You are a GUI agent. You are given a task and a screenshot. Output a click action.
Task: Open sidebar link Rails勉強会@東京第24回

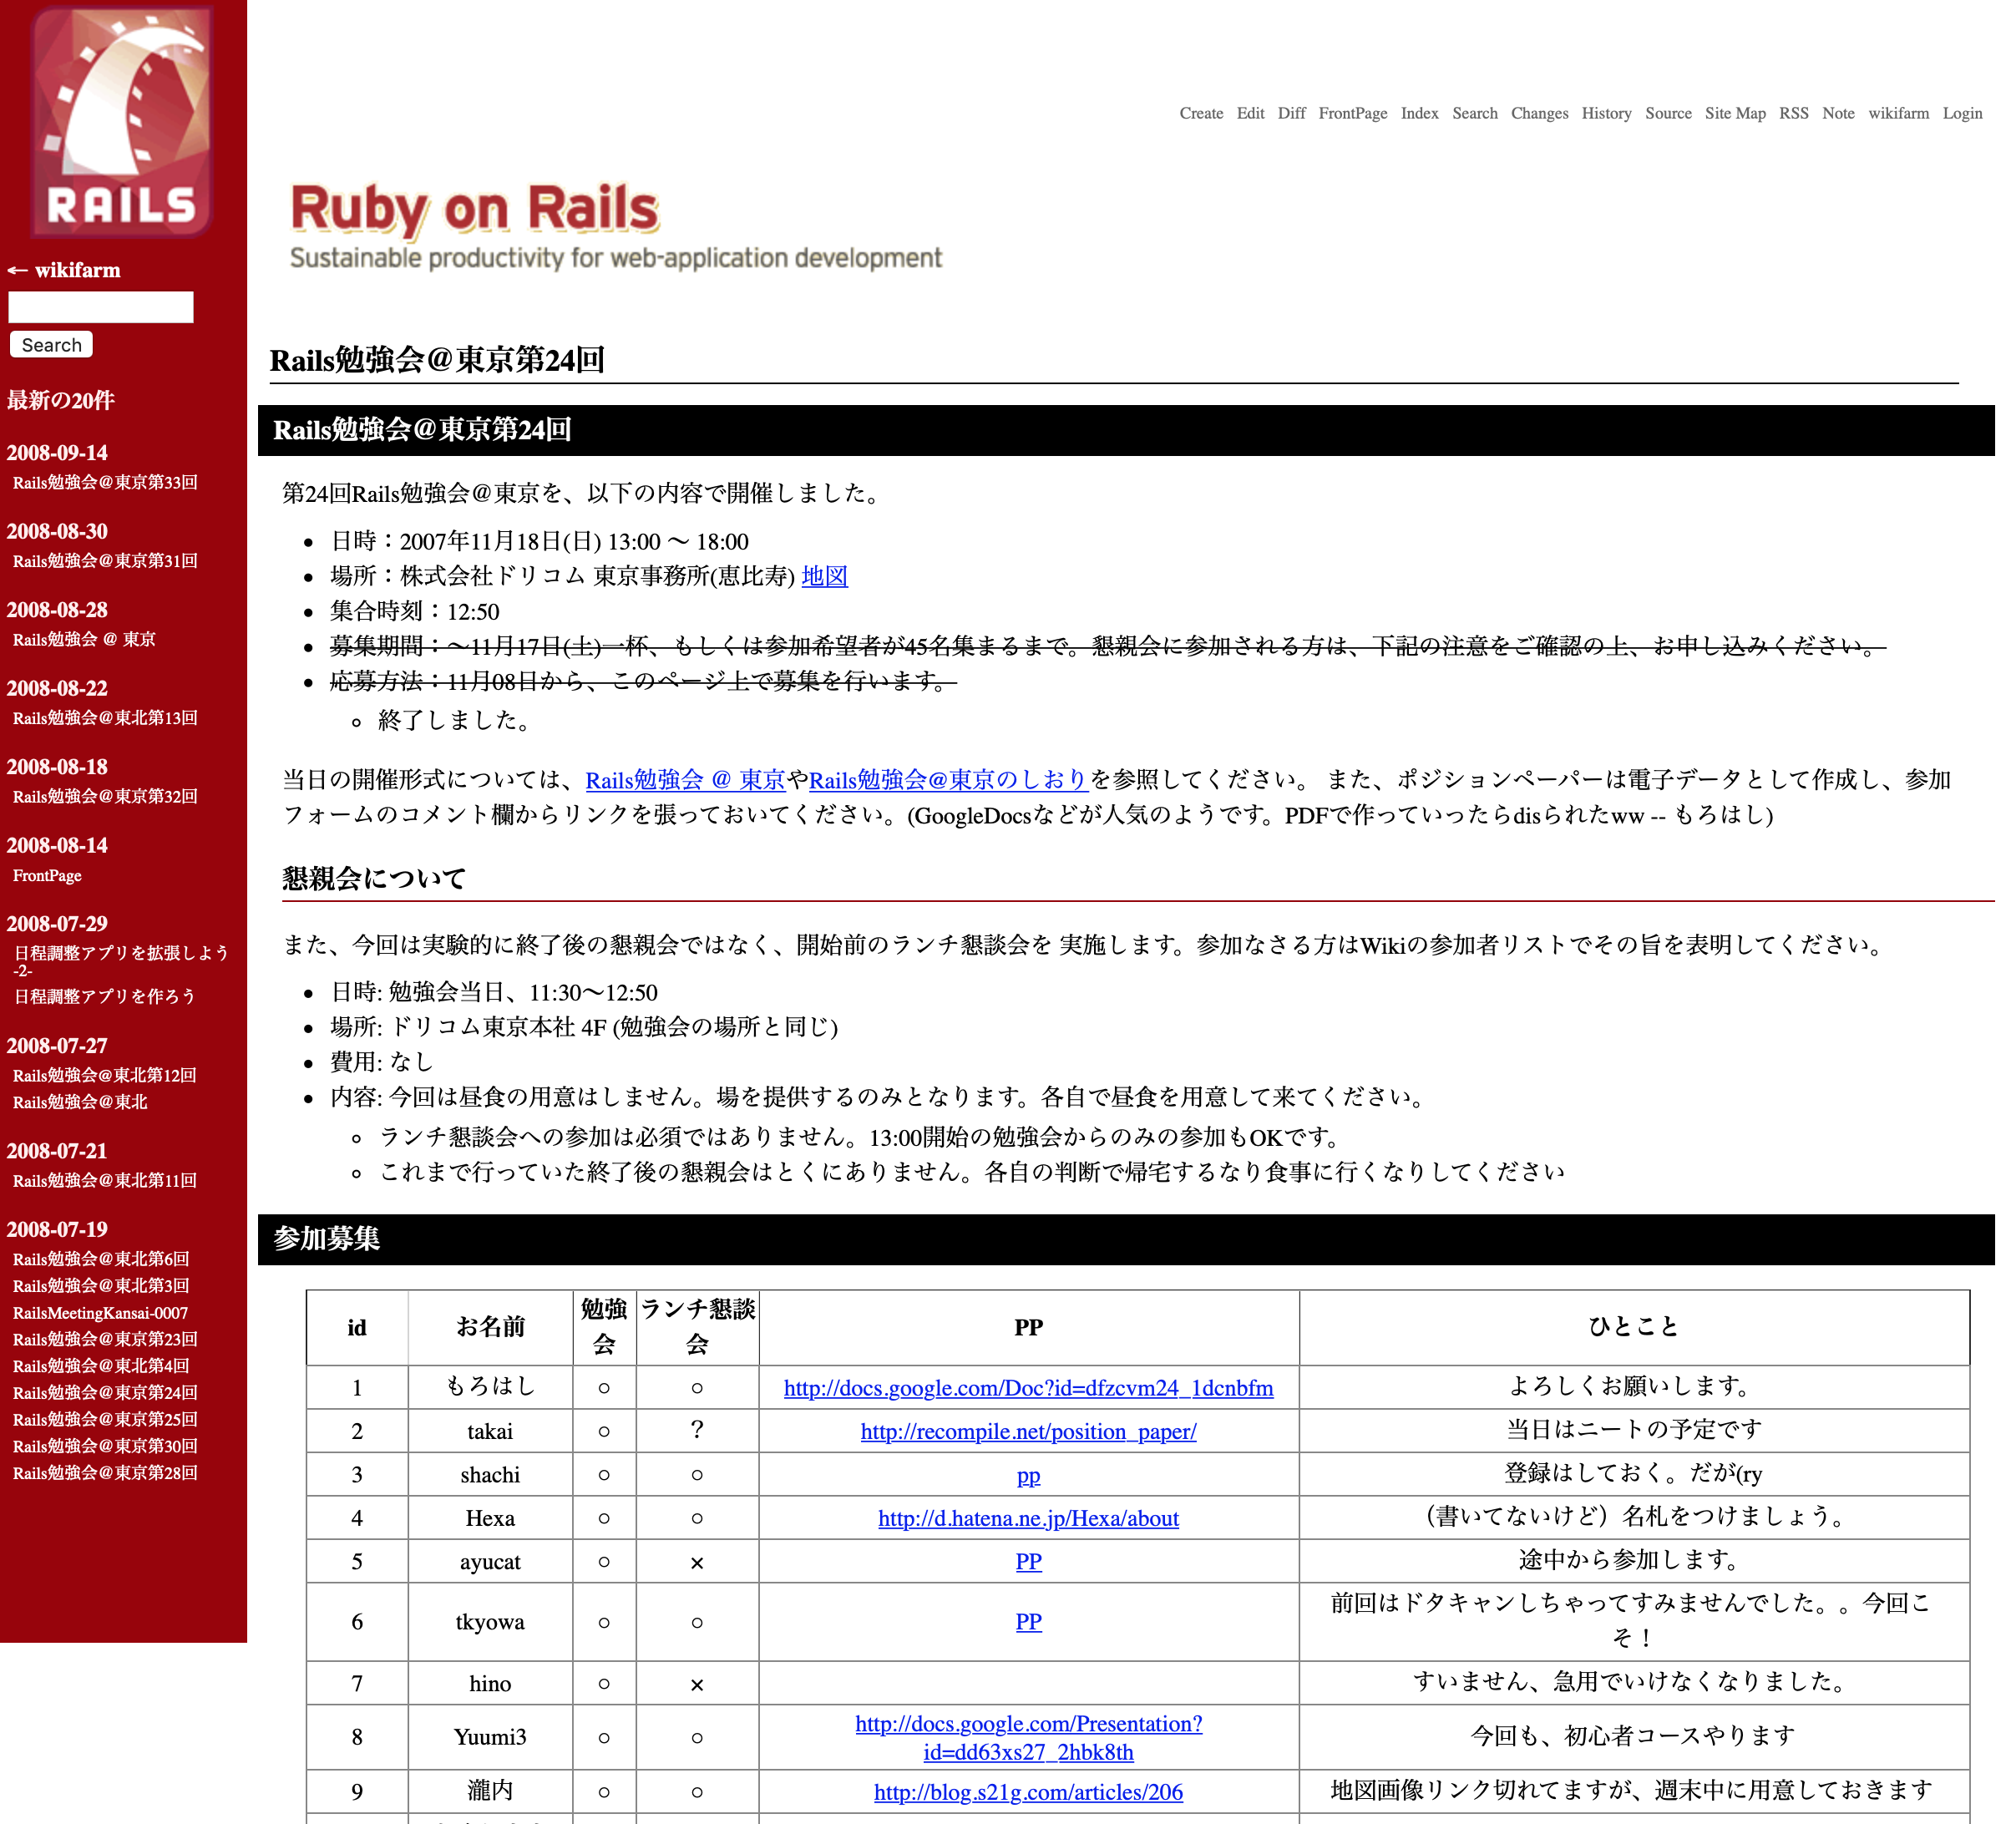(105, 1392)
